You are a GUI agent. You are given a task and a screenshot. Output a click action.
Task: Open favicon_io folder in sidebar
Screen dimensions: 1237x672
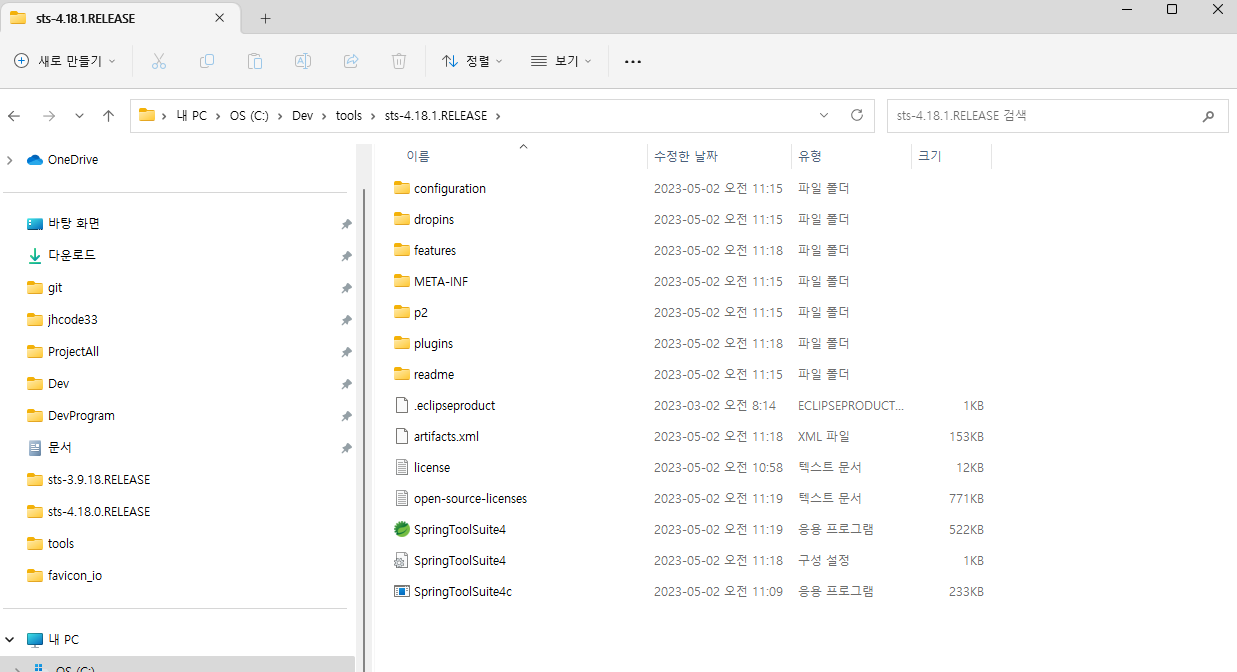pos(64,575)
